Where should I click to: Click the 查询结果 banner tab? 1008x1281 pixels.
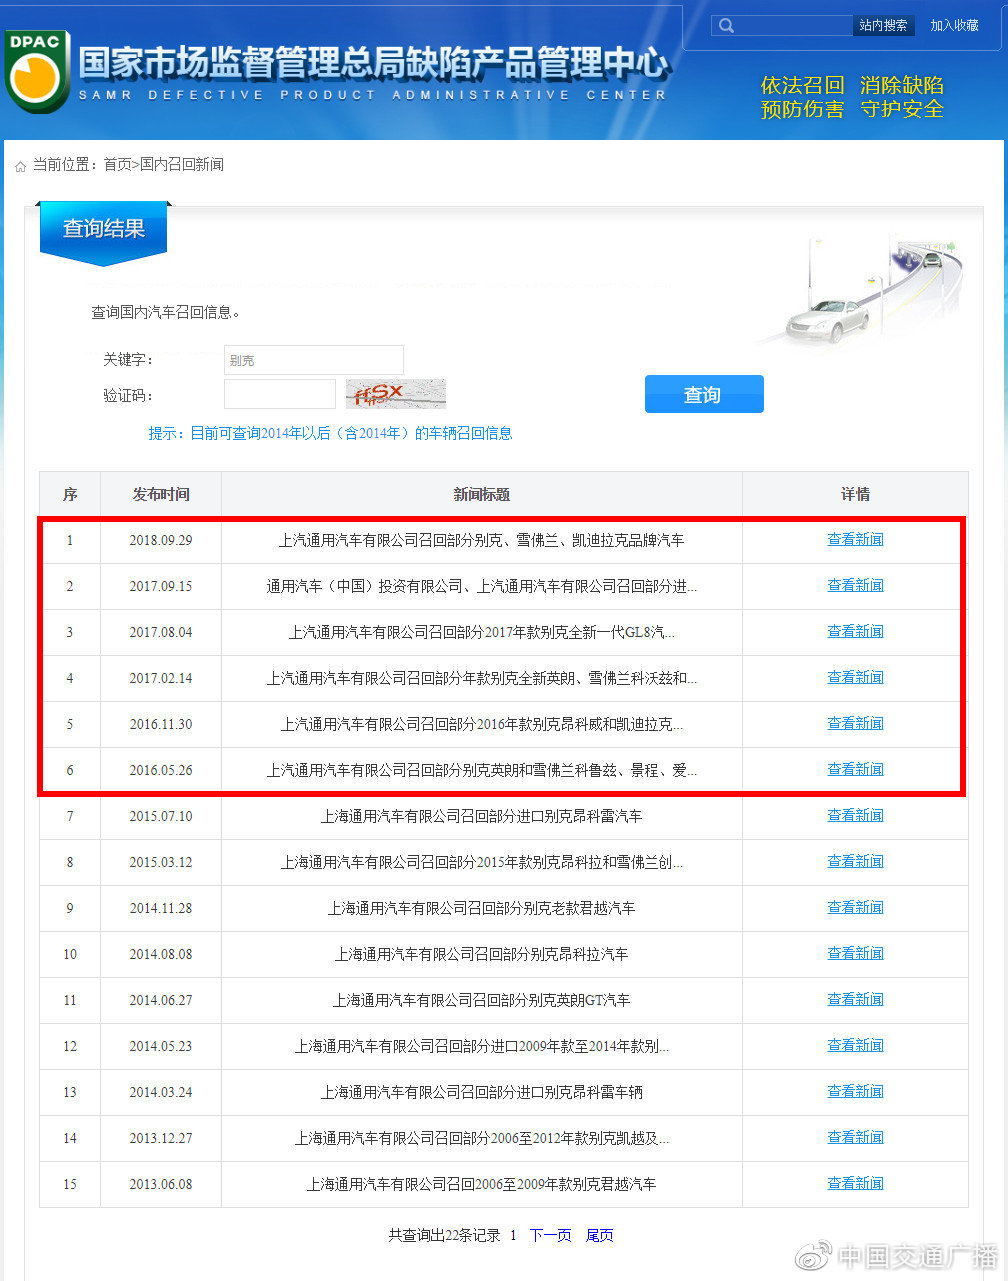click(104, 232)
